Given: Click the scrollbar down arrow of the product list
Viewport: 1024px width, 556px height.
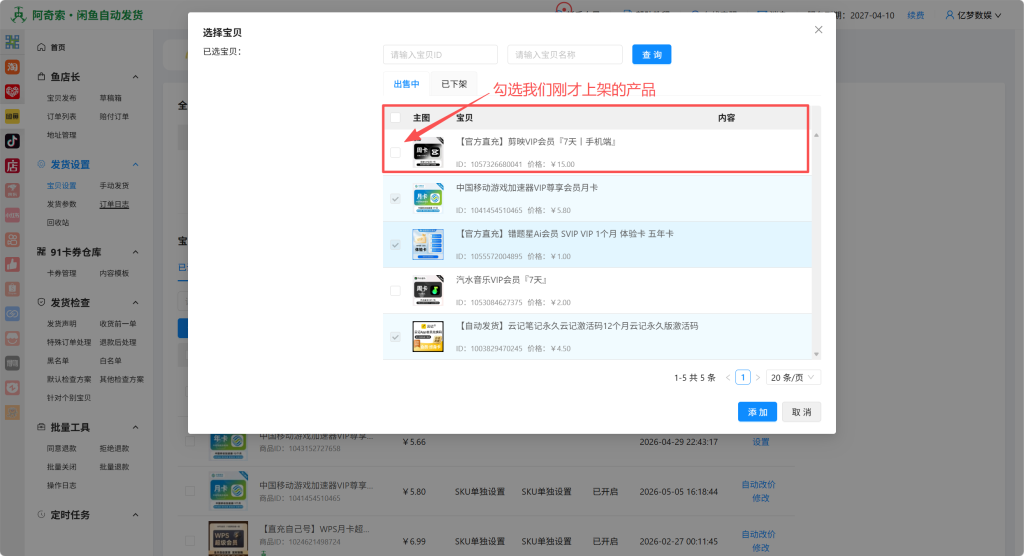Looking at the screenshot, I should point(816,354).
